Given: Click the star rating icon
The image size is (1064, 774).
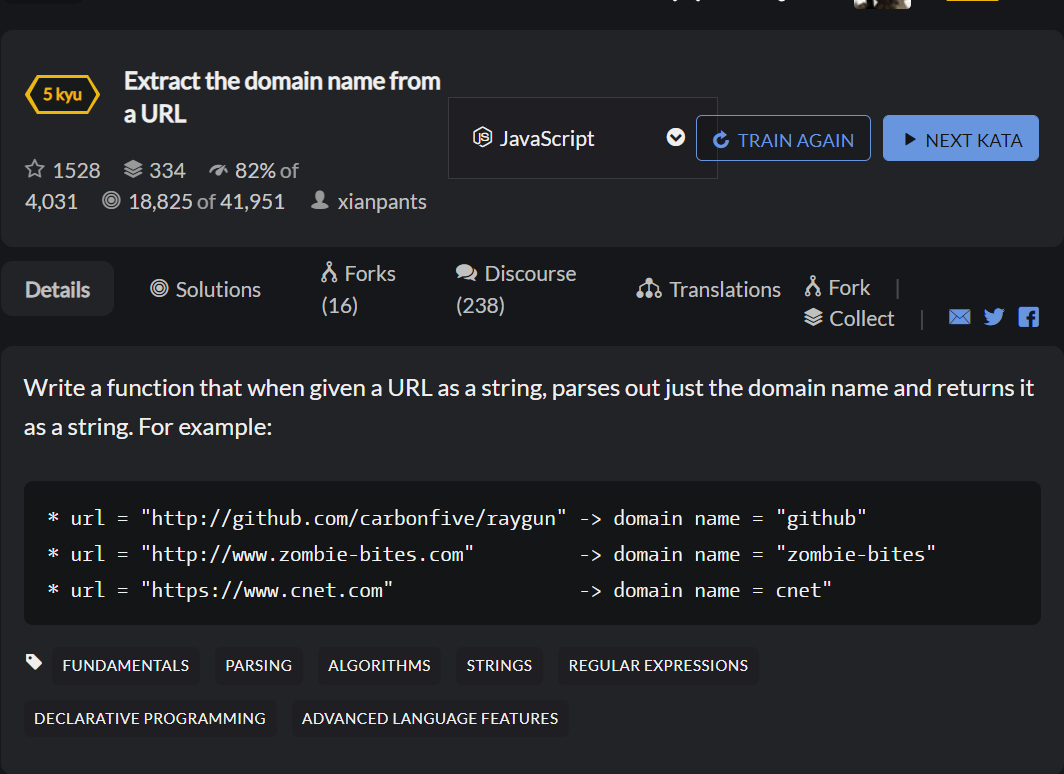Looking at the screenshot, I should pos(35,170).
